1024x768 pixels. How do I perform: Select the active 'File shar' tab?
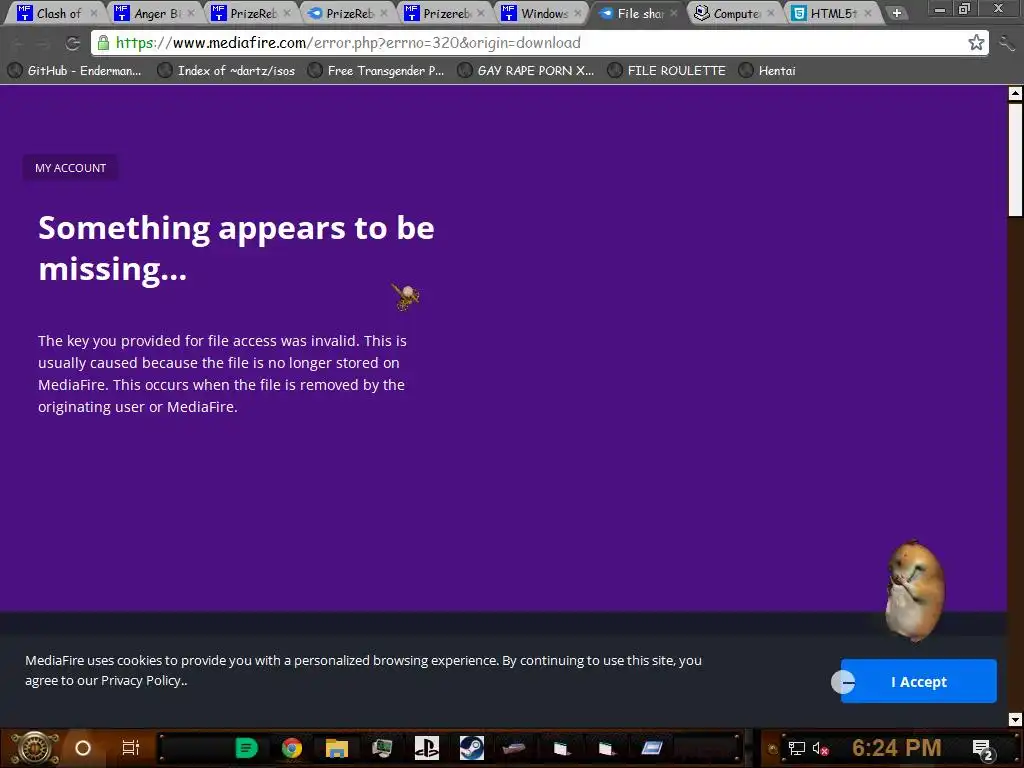coord(637,13)
